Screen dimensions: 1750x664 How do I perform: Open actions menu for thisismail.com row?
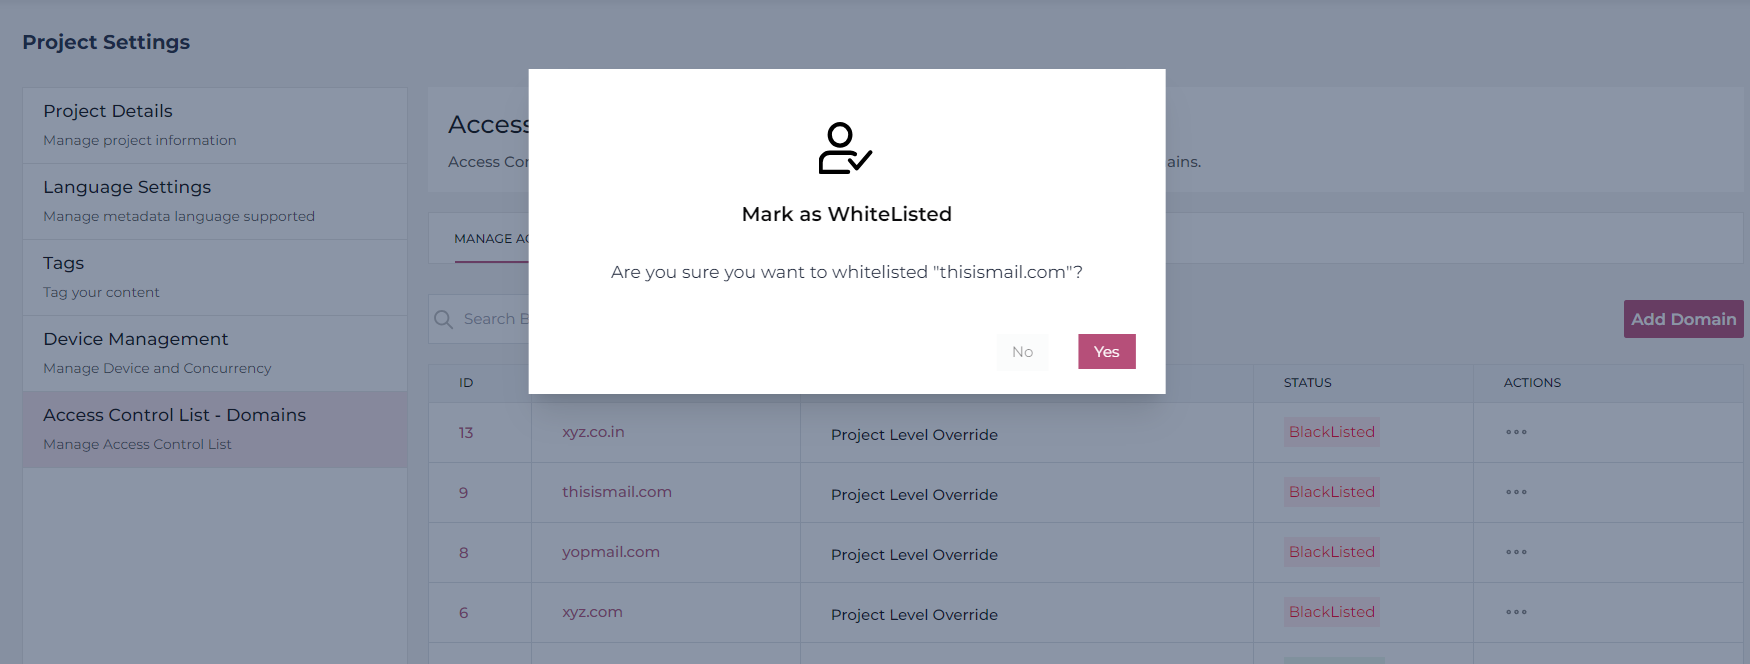1516,492
